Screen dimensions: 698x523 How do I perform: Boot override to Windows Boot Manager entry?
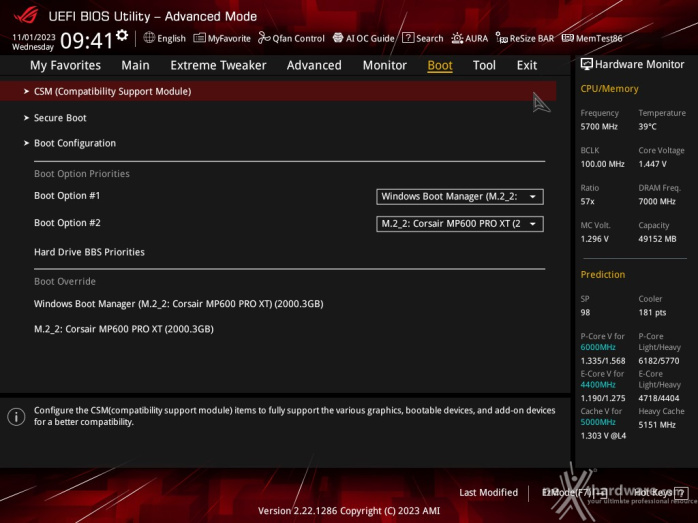coord(179,304)
